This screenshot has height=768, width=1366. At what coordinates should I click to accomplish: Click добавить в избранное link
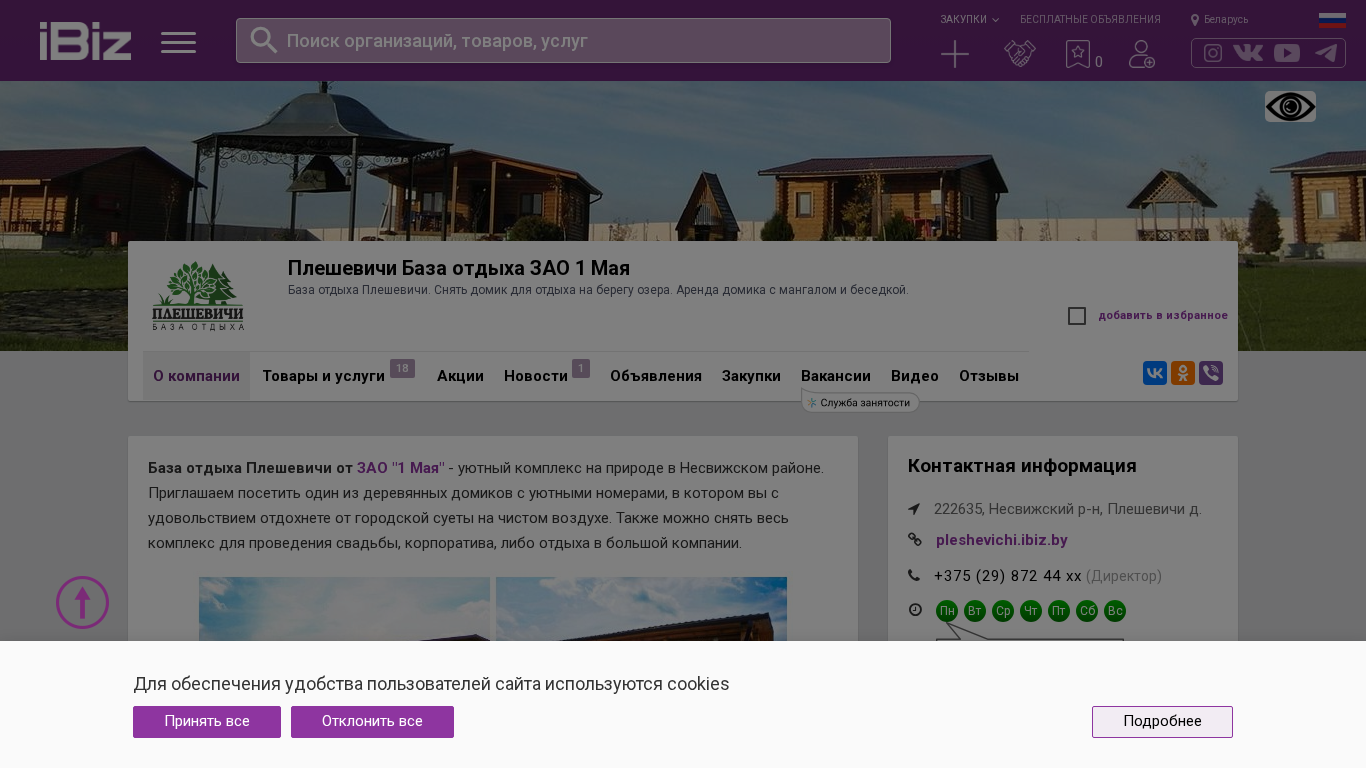1163,316
